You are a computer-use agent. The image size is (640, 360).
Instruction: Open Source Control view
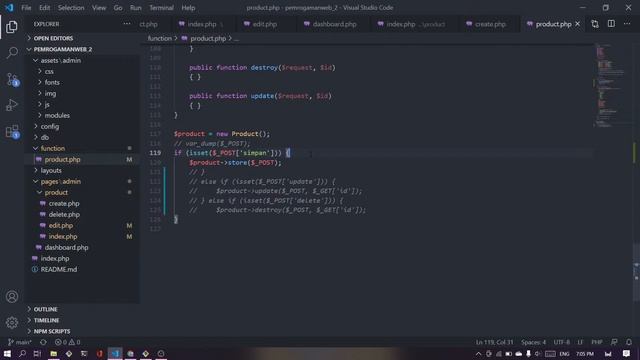(12, 79)
